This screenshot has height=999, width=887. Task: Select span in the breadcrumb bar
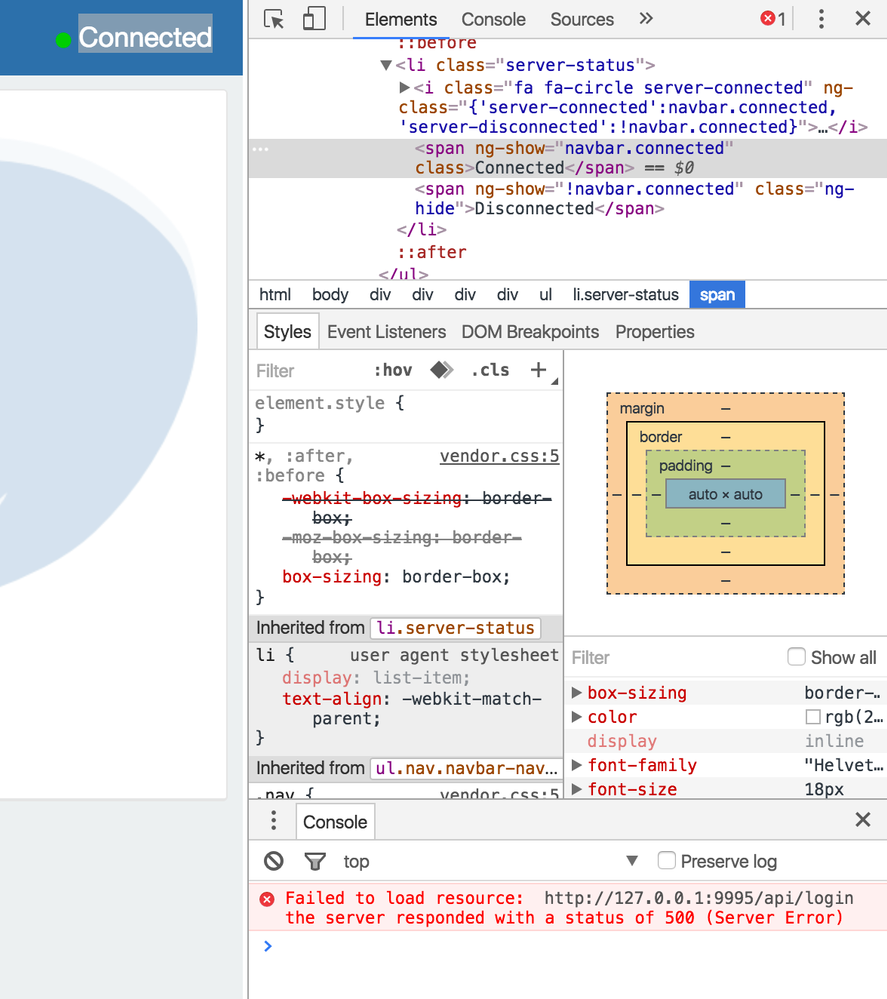pyautogui.click(x=717, y=294)
